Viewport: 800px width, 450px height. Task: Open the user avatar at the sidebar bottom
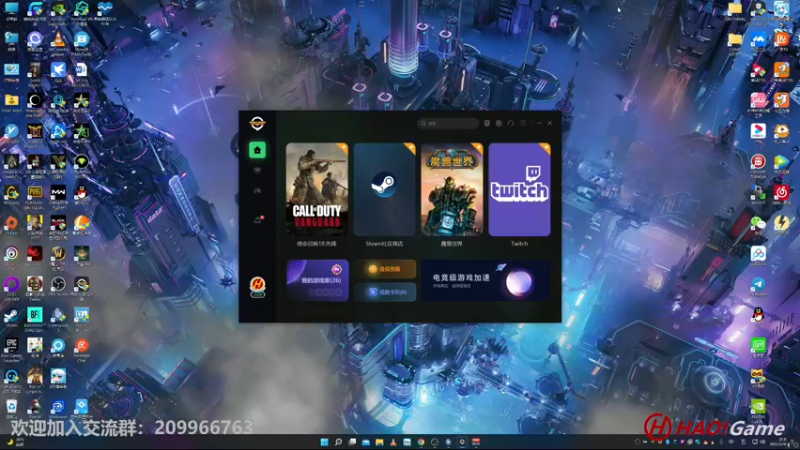click(x=258, y=286)
